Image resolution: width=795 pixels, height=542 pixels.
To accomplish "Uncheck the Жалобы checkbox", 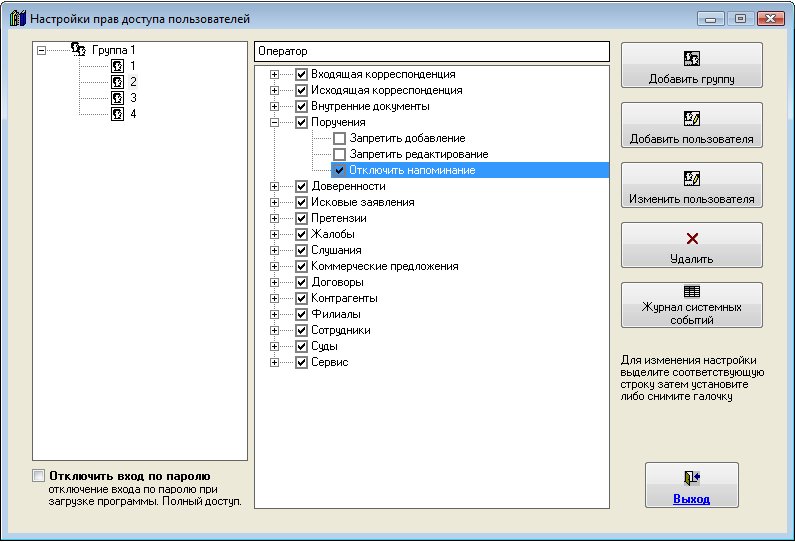I will click(302, 234).
